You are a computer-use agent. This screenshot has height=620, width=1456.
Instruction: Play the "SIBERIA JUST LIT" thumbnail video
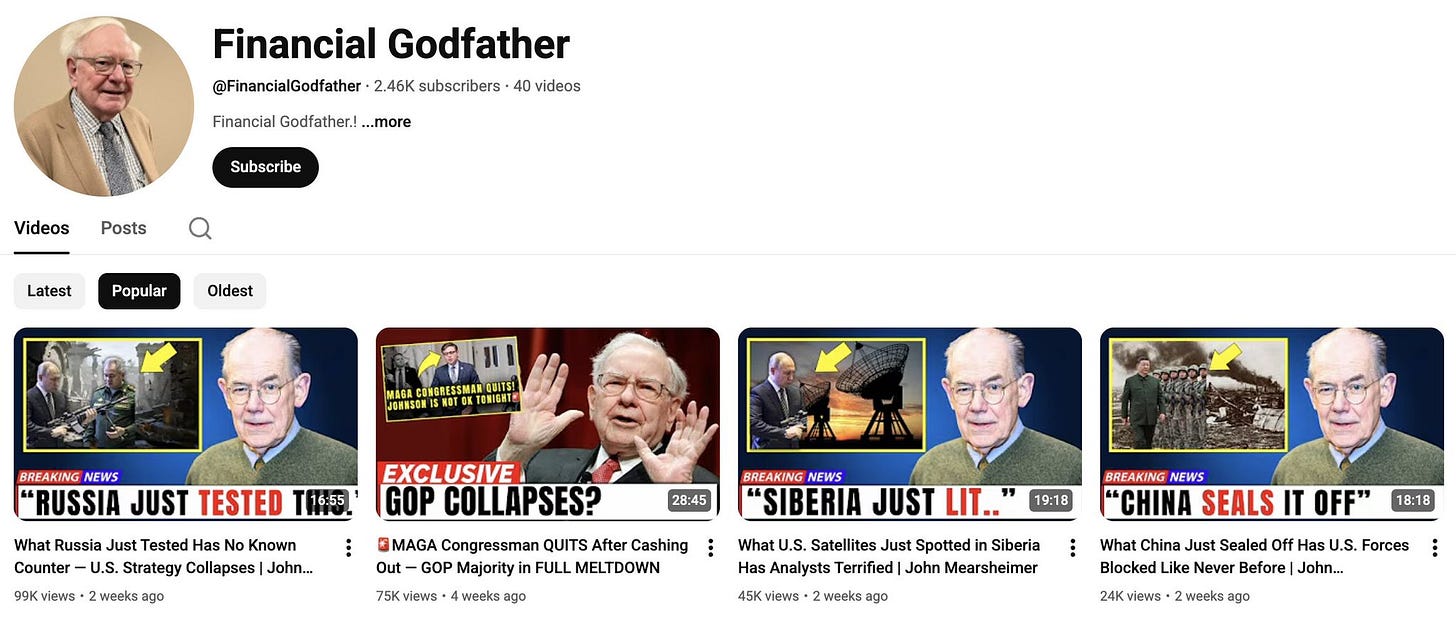pyautogui.click(x=910, y=424)
